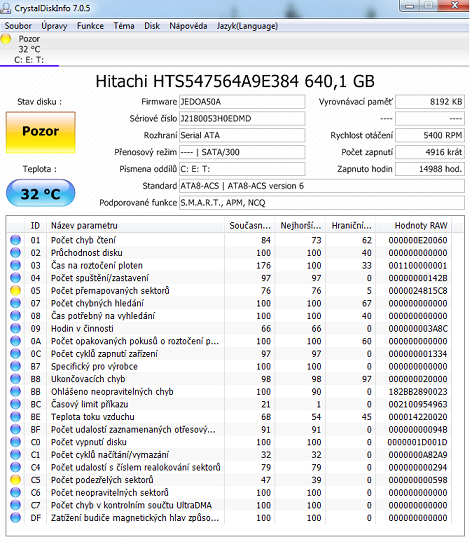Image resolution: width=472 pixels, height=542 pixels.
Task: Minimize the CrystalDiskInfo window
Action: tap(410, 6)
